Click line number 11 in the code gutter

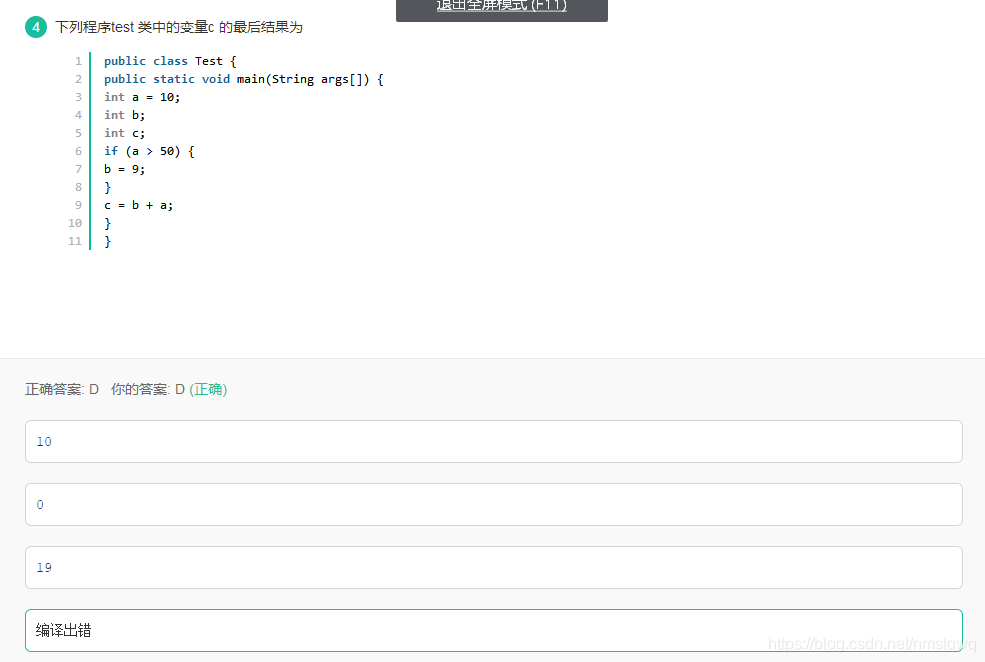pyautogui.click(x=75, y=241)
